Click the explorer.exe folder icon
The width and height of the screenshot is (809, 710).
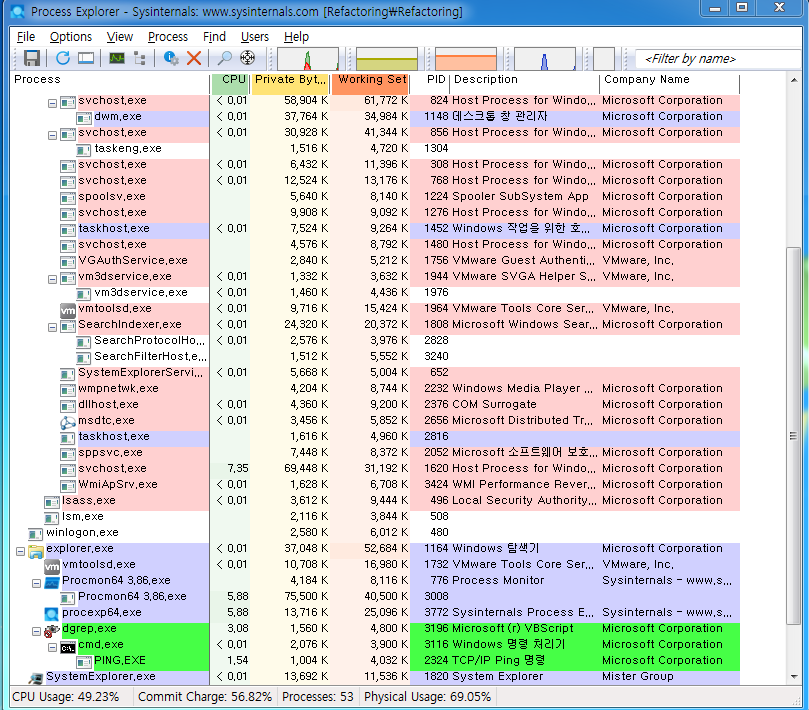pyautogui.click(x=36, y=552)
